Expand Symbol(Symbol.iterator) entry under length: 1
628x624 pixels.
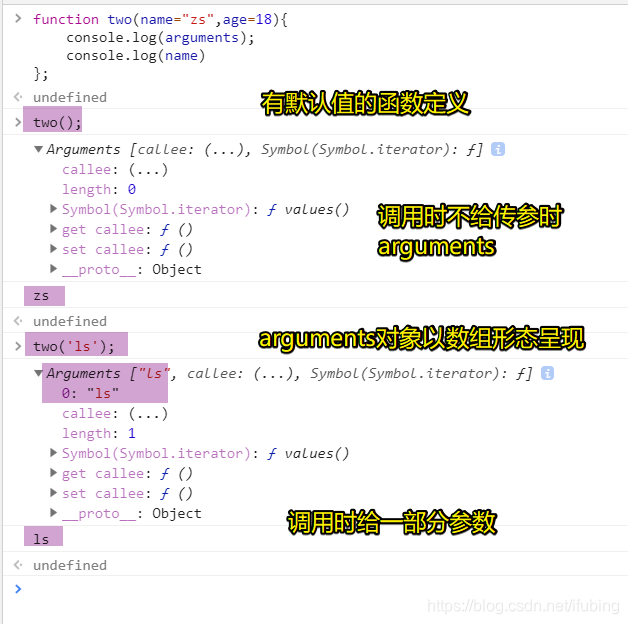(x=53, y=453)
